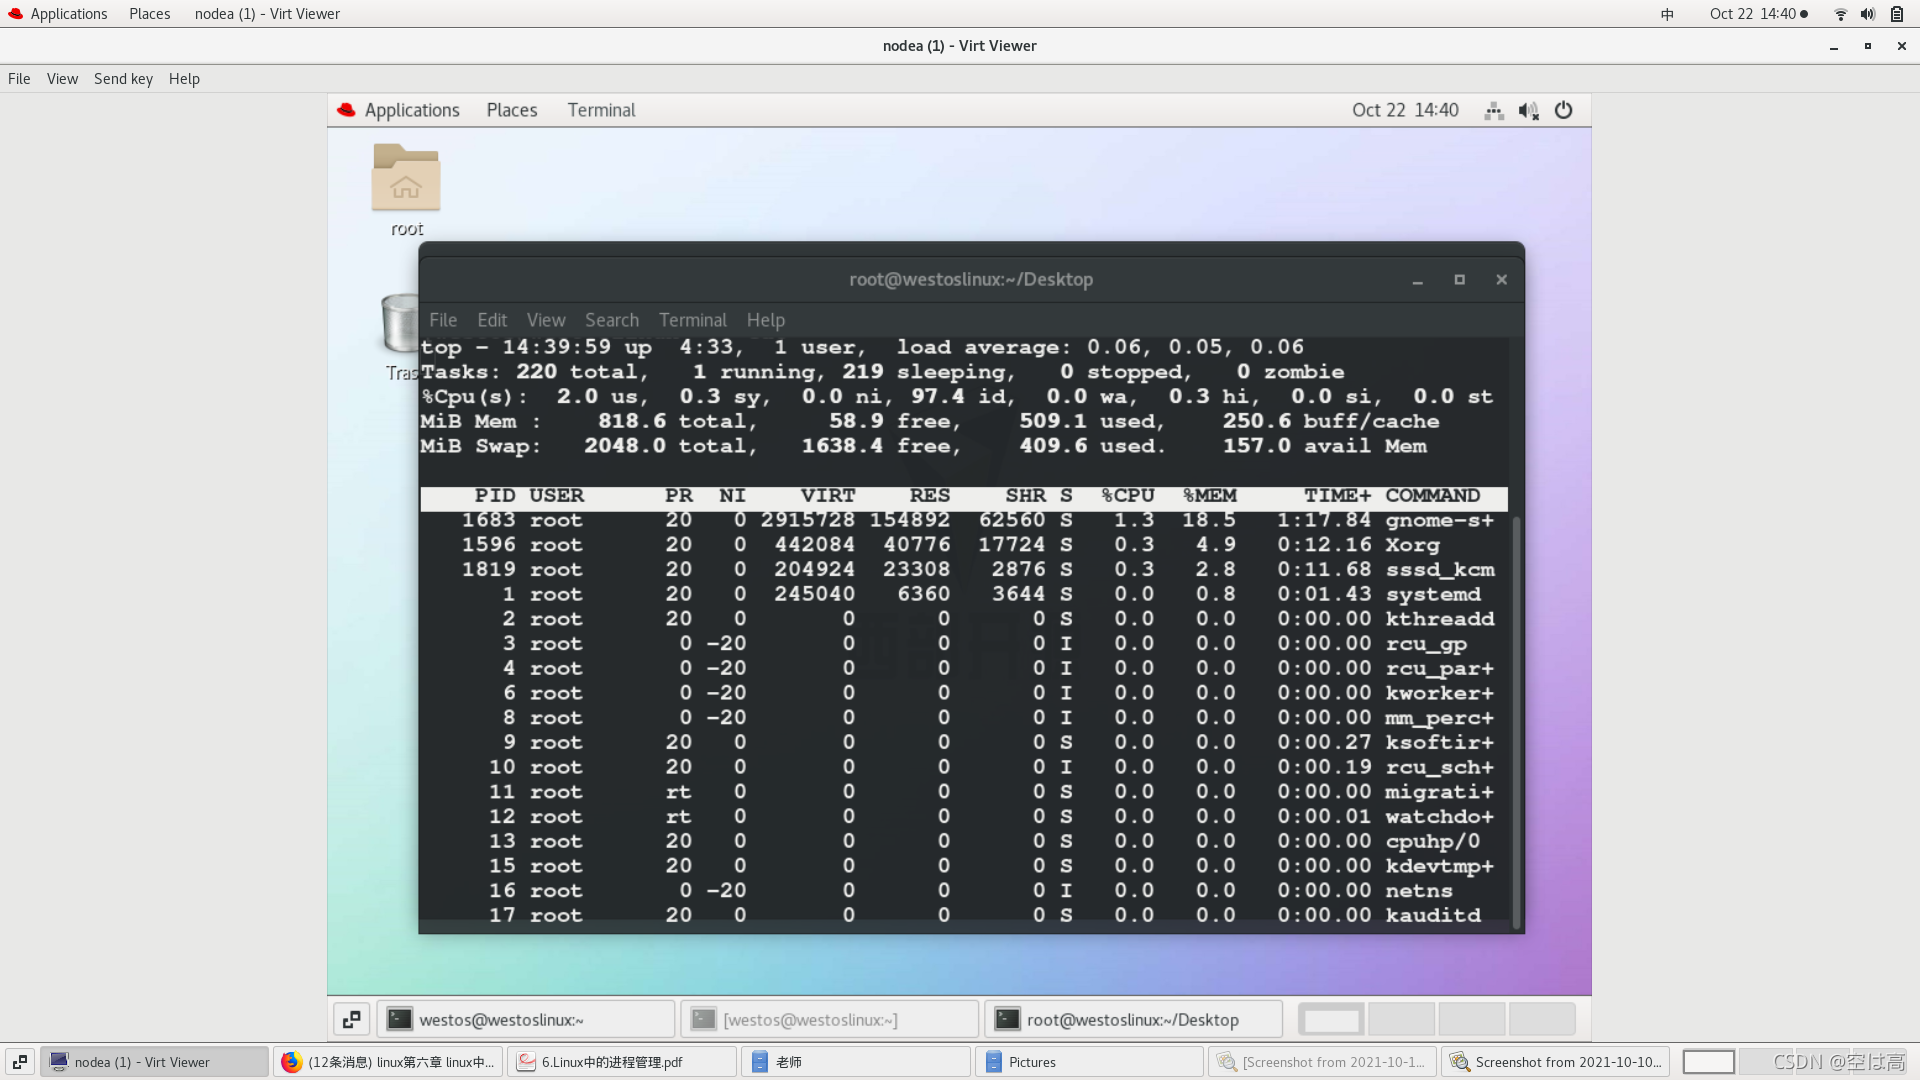Viewport: 1920px width, 1080px height.
Task: Minimize the root@westoslinux terminal window
Action: click(x=1417, y=280)
